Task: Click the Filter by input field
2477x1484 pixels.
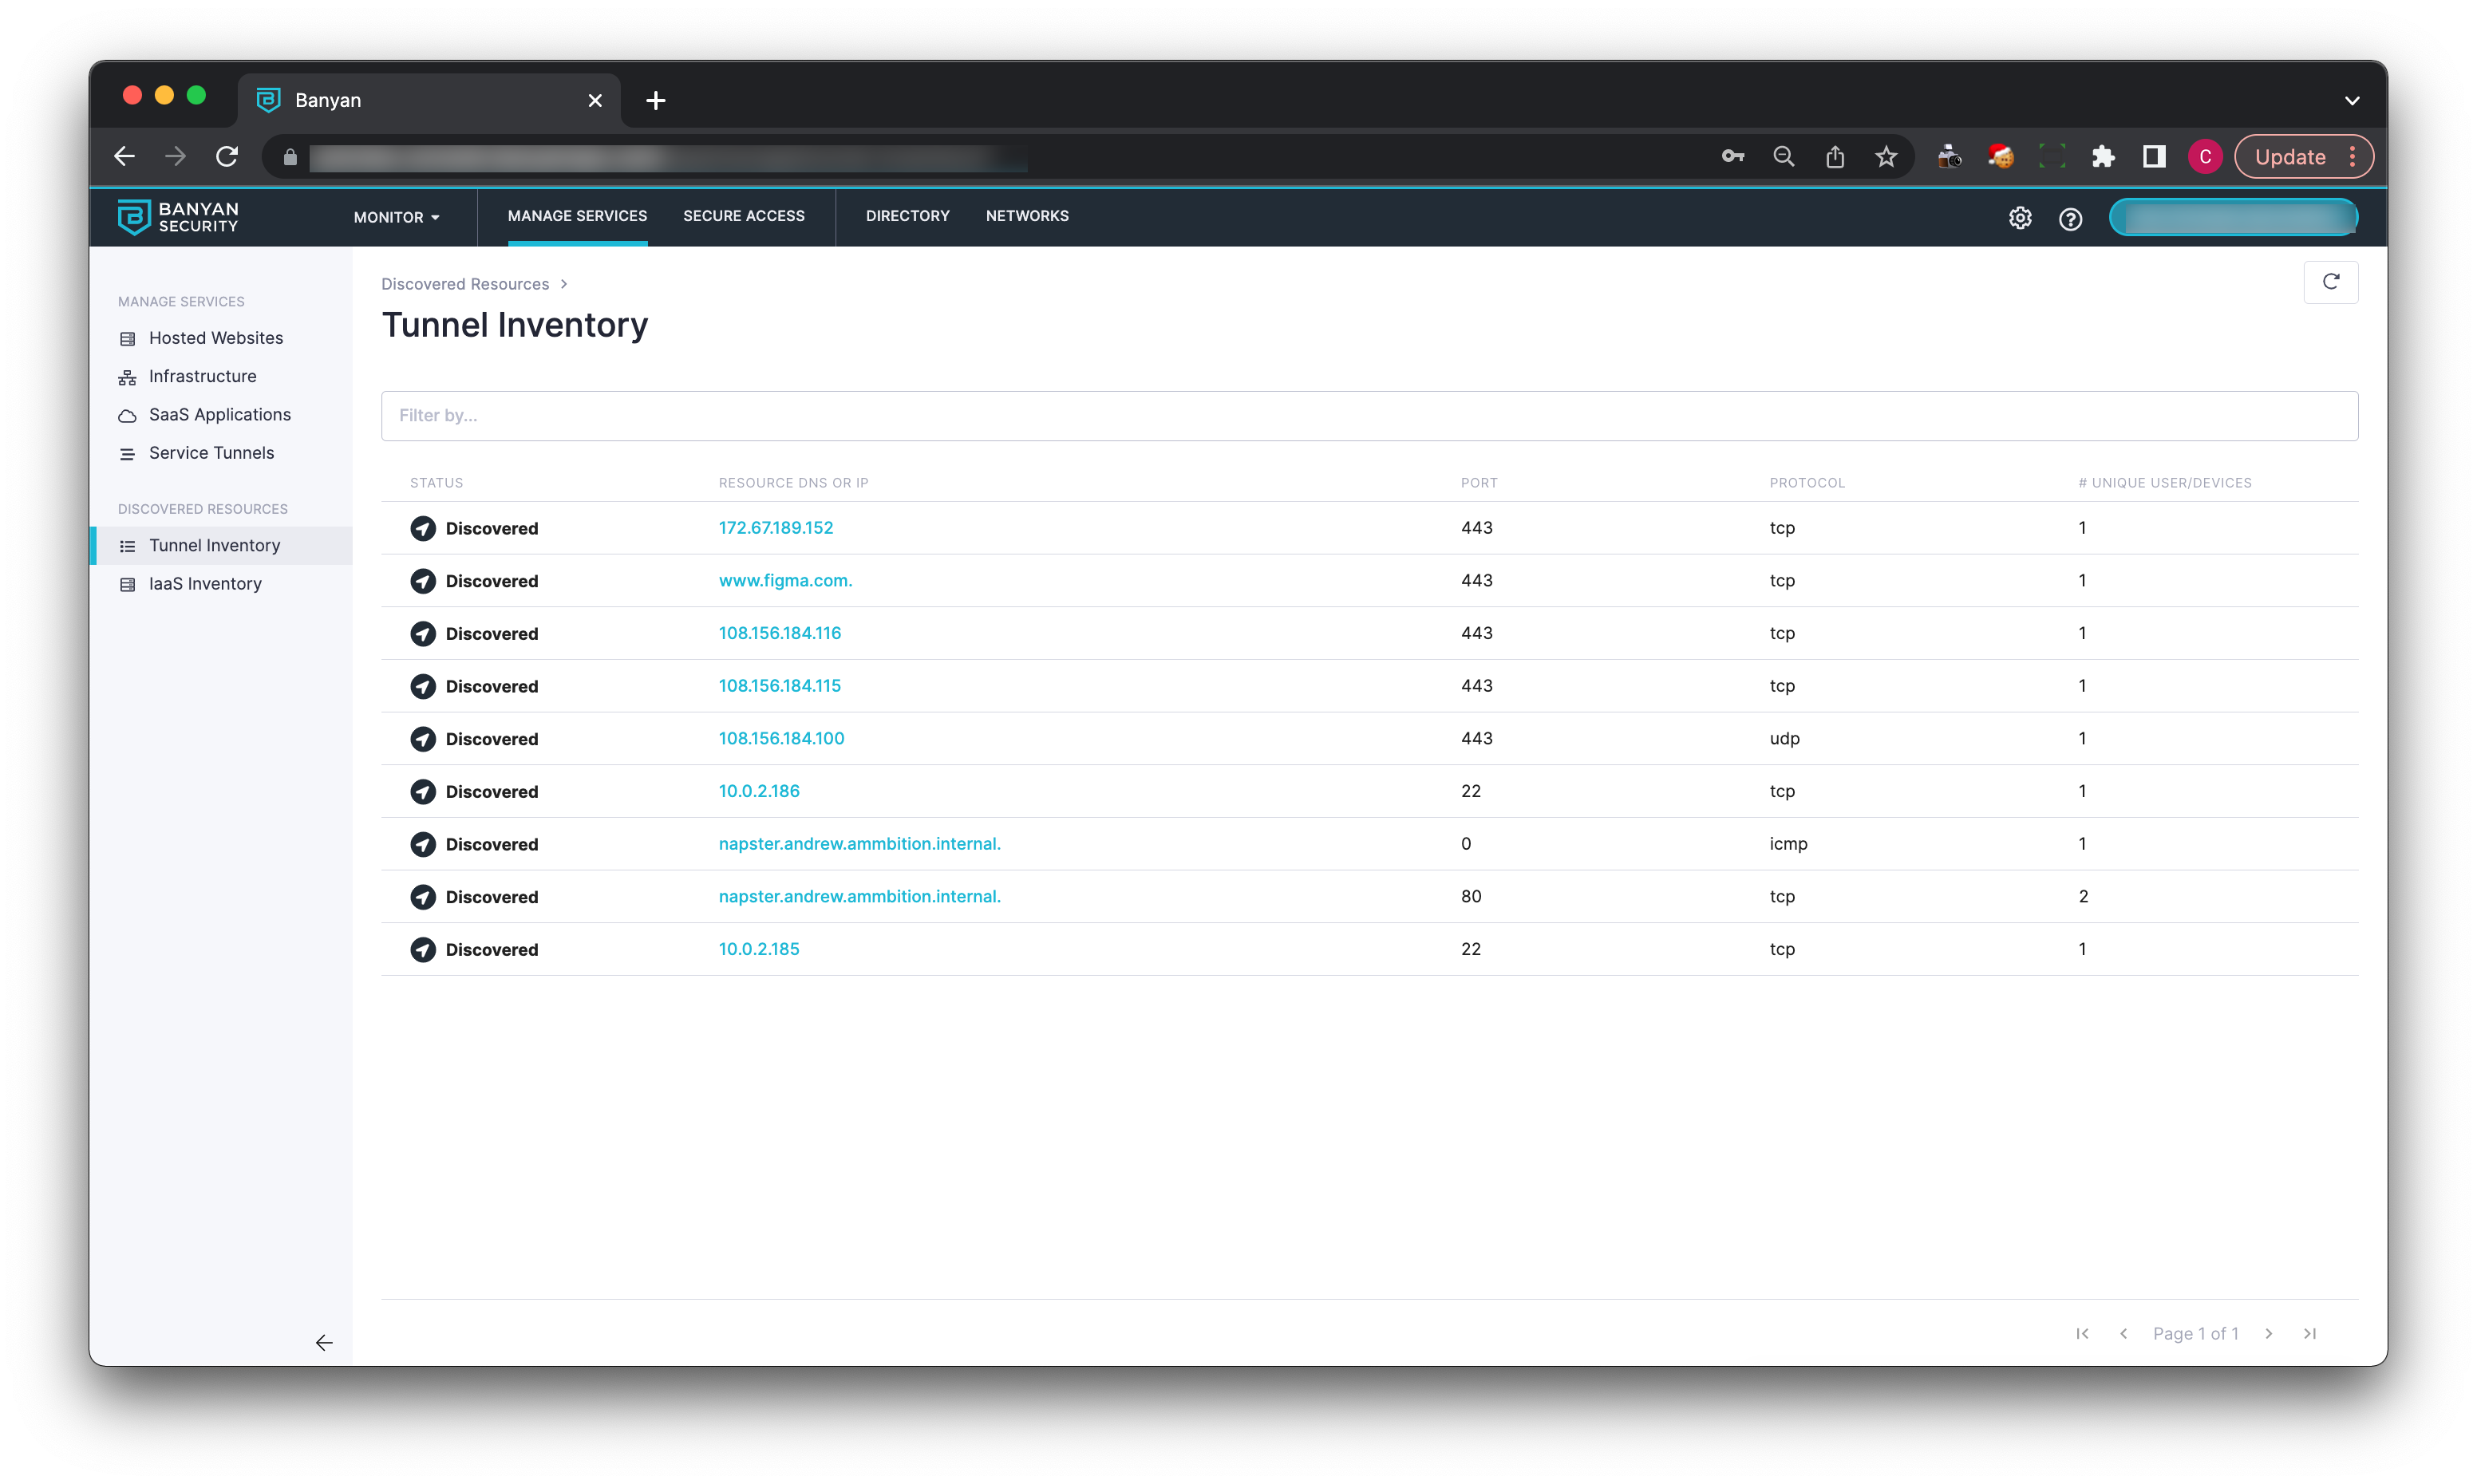Action: point(1368,415)
